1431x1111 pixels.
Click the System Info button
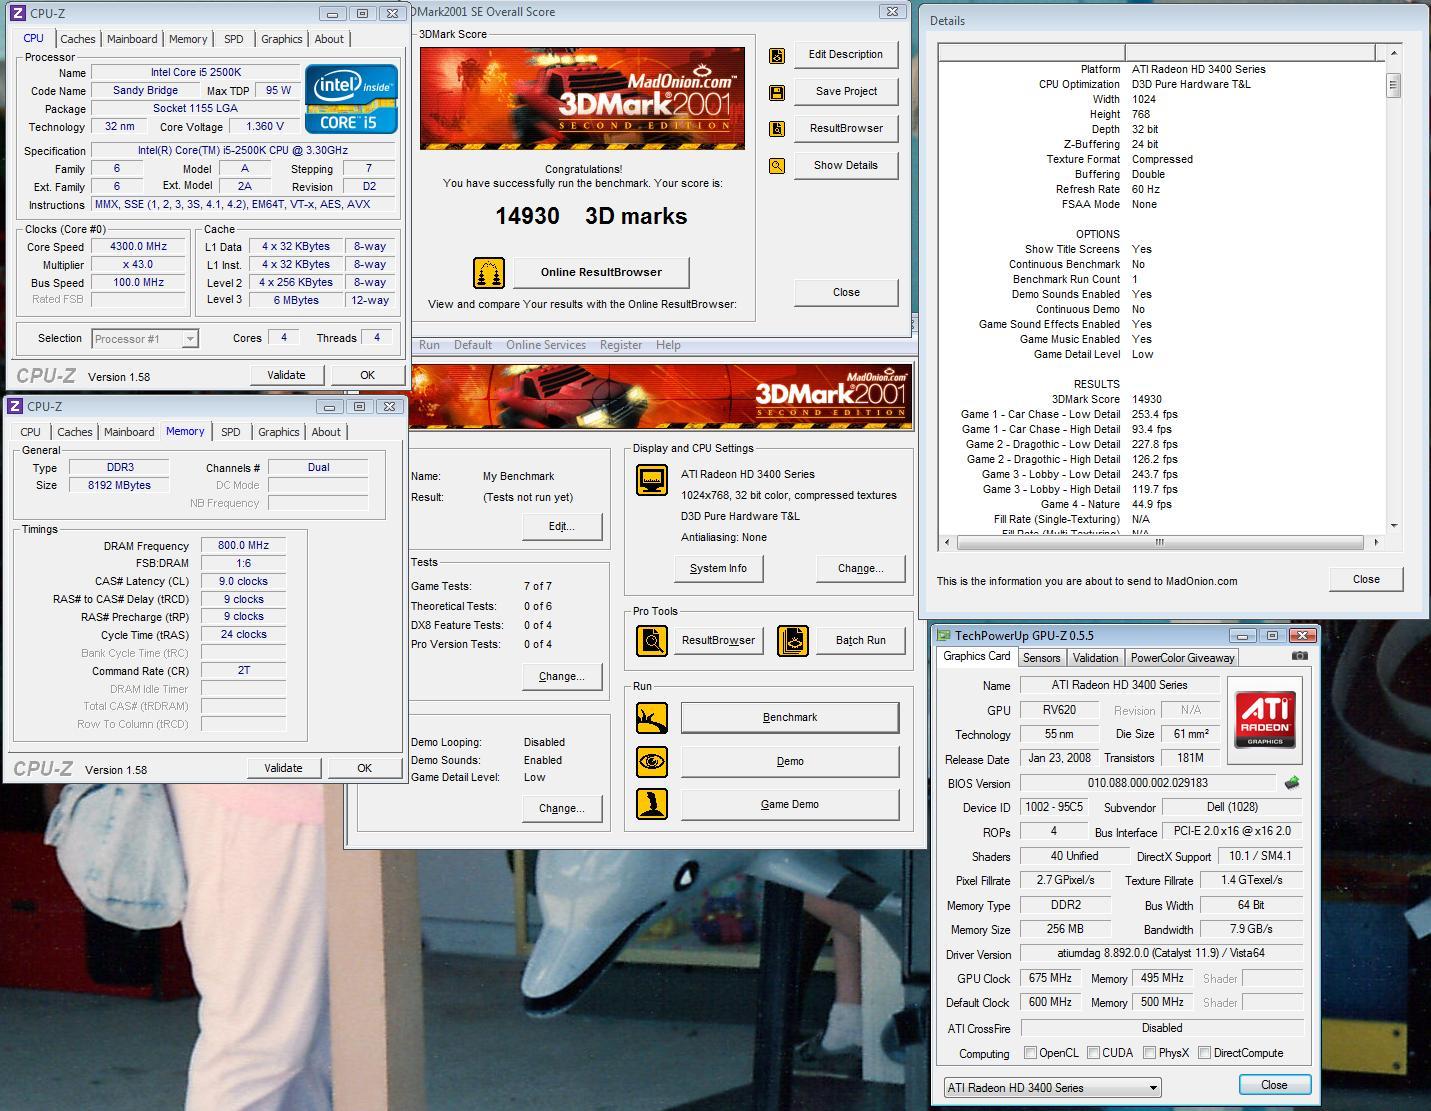pyautogui.click(x=718, y=568)
